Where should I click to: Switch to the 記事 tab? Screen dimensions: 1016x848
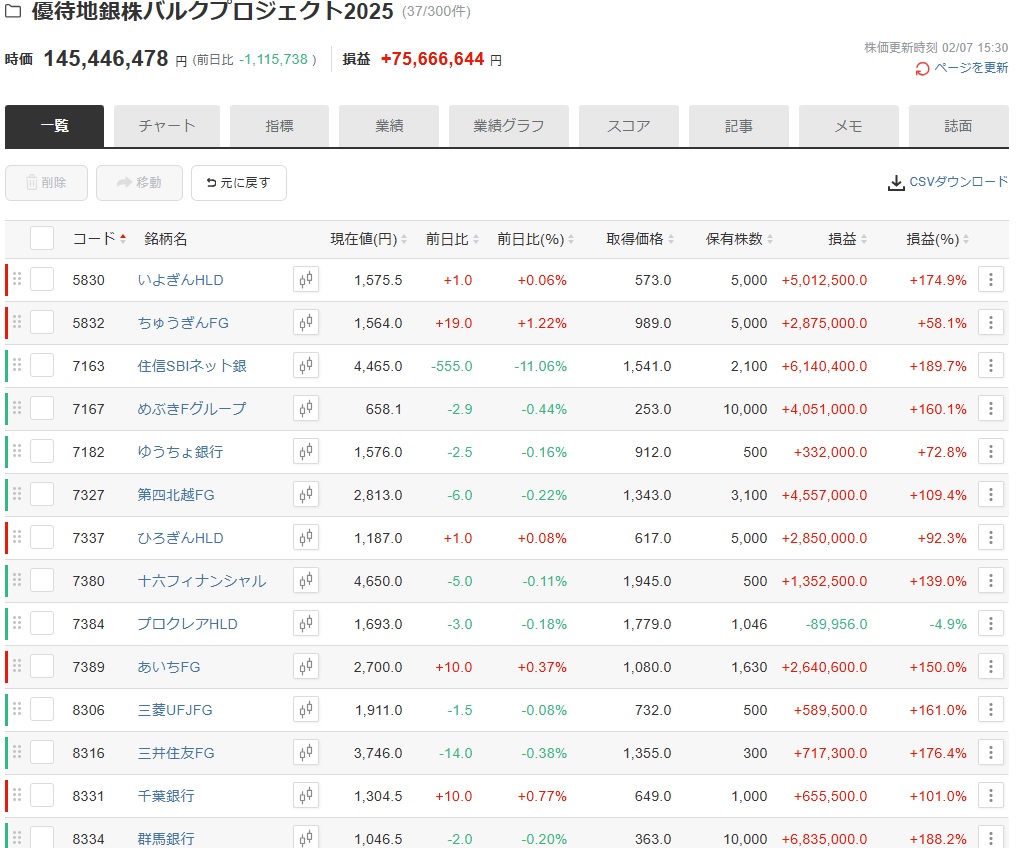point(739,126)
